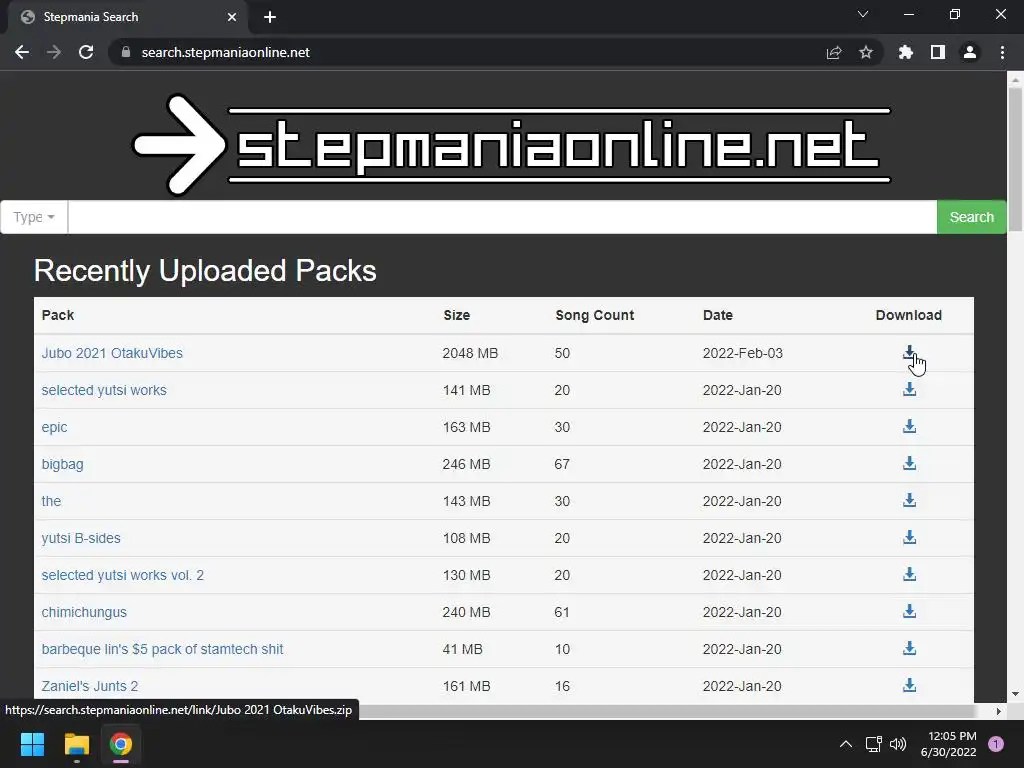Open the chimichungus pack link

84,612
